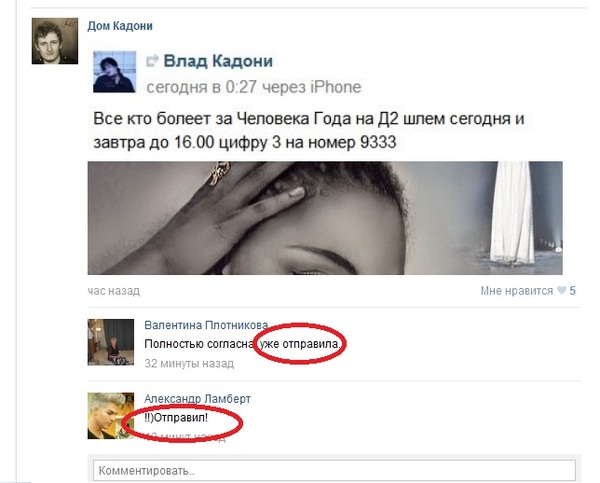Viewport: 600px width, 483px height.
Task: Open the Дом Кадони page link
Action: coord(120,26)
